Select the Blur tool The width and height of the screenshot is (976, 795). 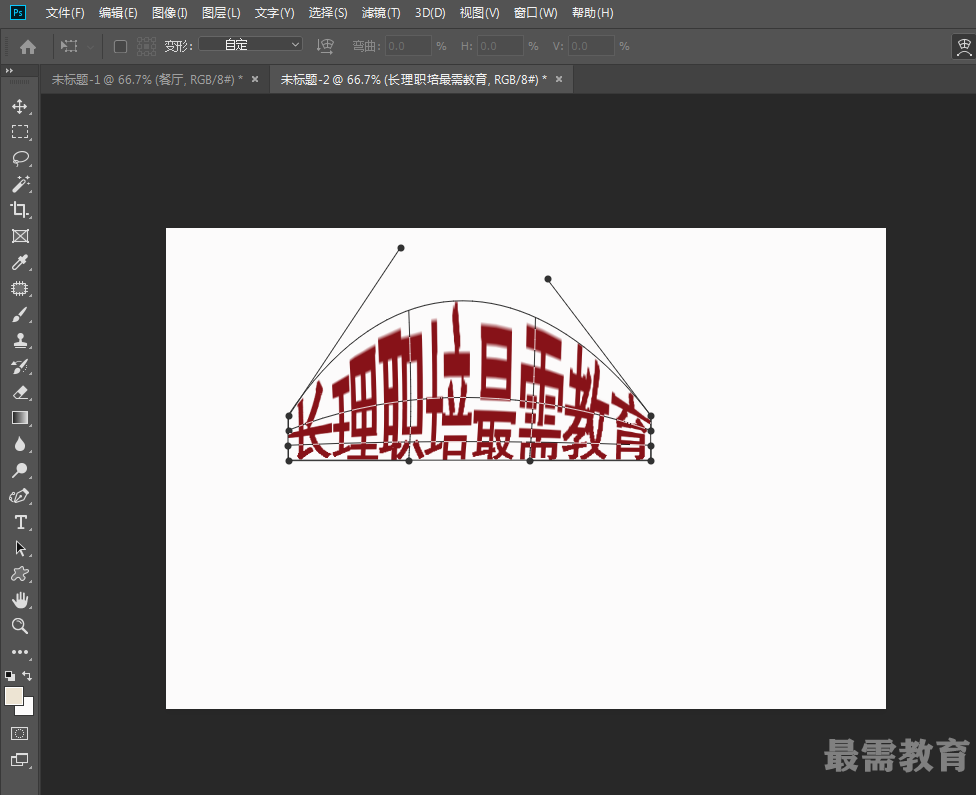coord(20,444)
